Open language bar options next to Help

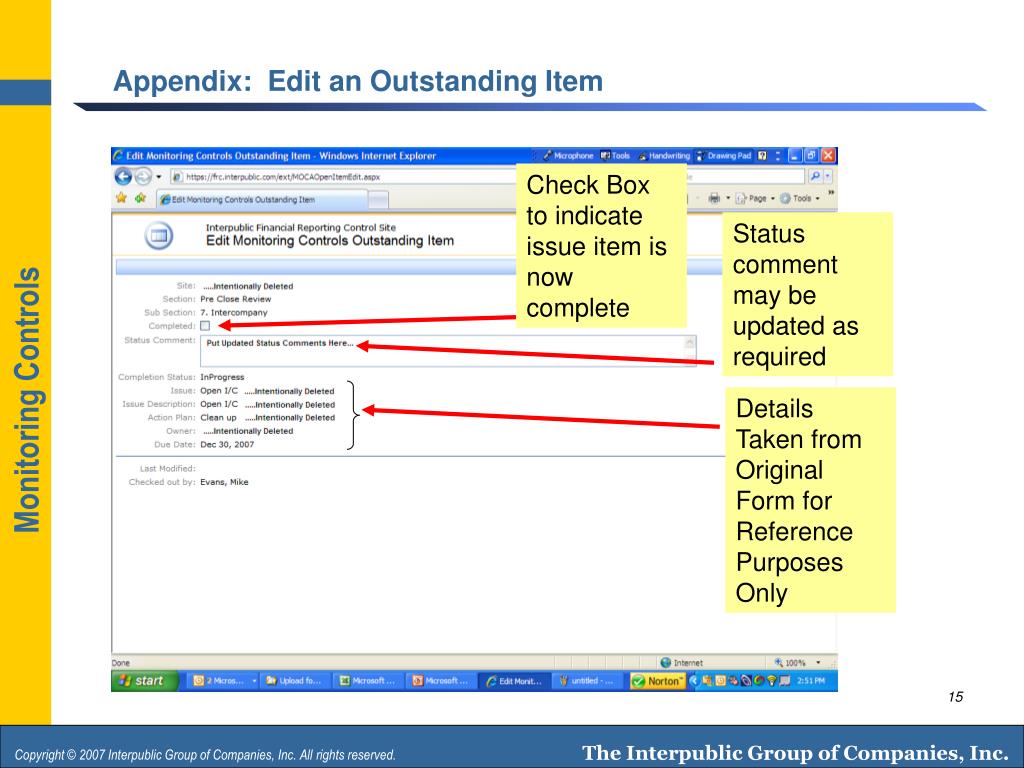point(778,156)
